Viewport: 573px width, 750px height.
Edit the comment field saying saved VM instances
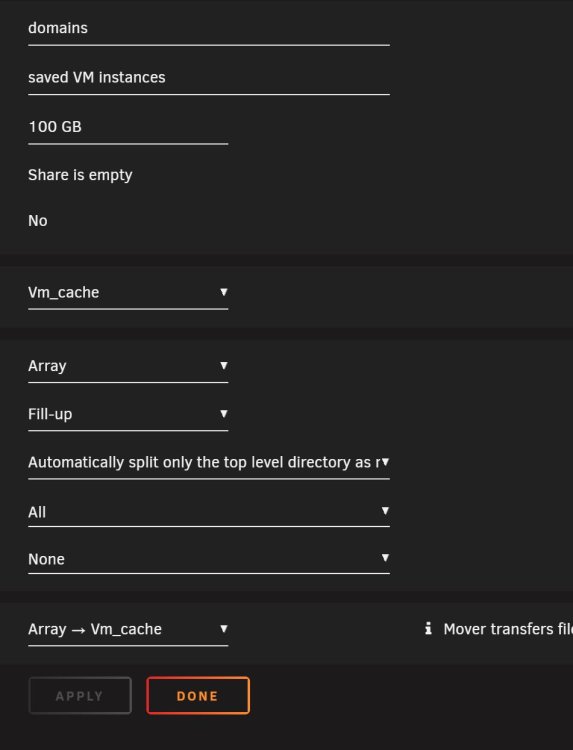point(209,78)
